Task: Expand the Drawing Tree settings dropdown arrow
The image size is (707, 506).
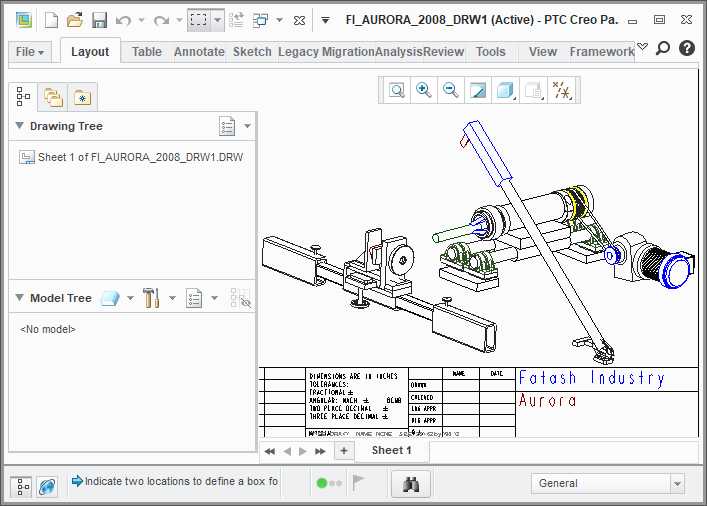Action: point(248,126)
